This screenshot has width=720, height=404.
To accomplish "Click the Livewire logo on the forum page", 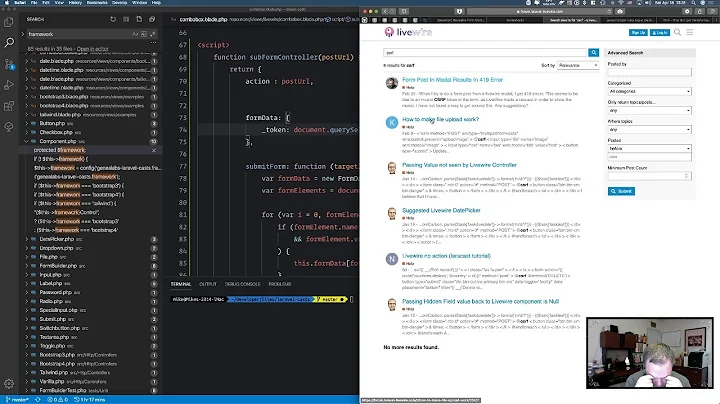I will [408, 32].
